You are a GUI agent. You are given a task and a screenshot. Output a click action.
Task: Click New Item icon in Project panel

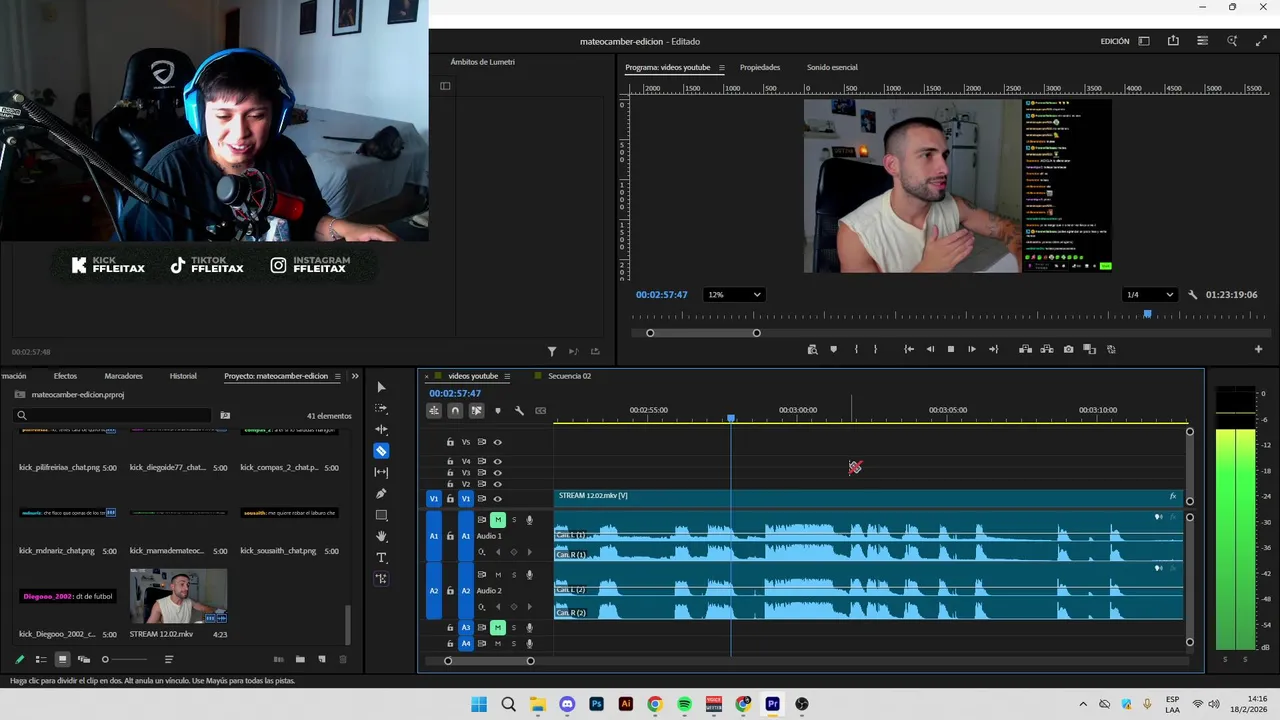(x=322, y=659)
